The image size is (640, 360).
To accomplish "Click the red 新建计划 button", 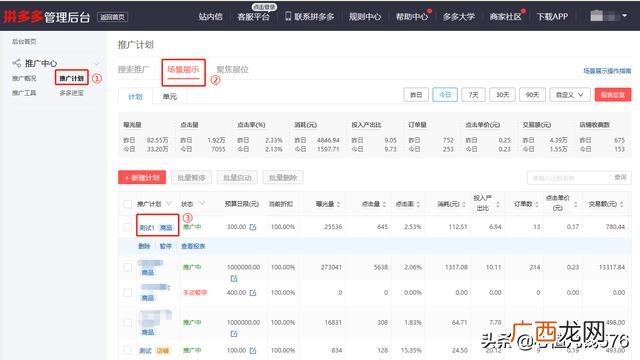I will tap(142, 178).
